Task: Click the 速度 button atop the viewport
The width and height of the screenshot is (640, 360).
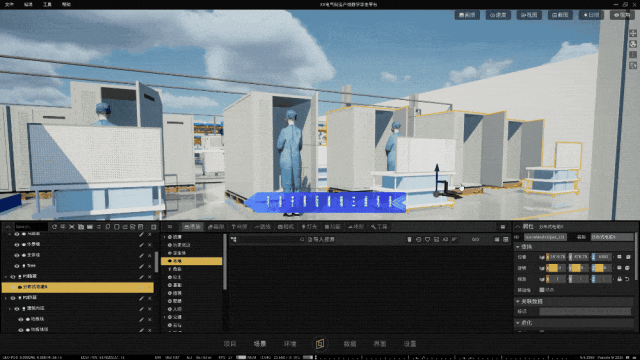Action: 498,15
